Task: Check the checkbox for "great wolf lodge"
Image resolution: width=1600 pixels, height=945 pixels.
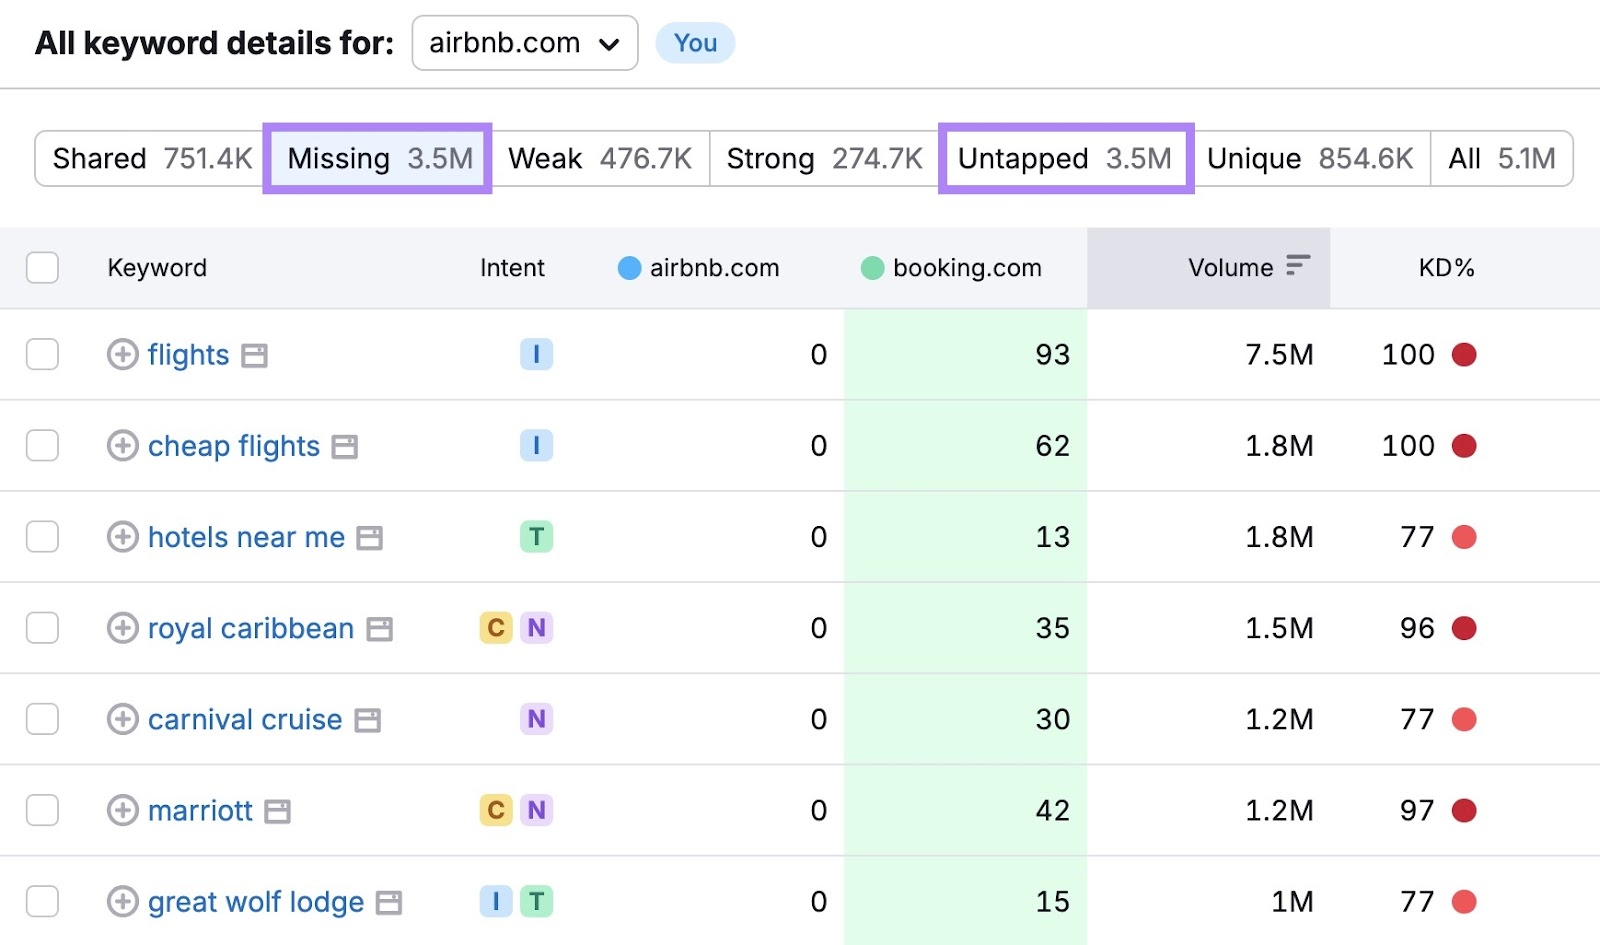Action: 42,901
